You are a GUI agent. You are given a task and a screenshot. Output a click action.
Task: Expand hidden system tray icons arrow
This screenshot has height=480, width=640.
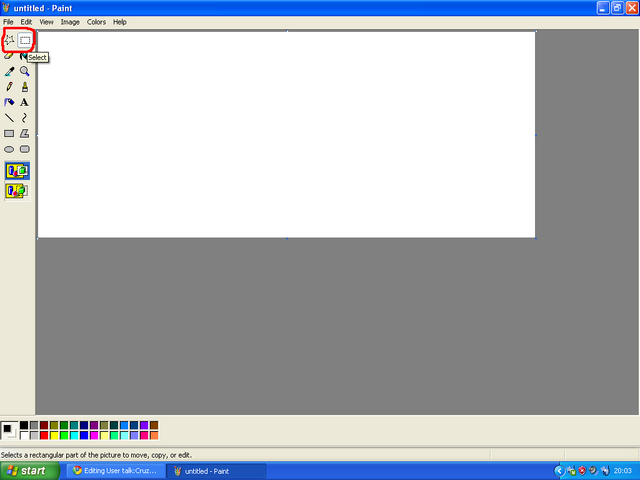tap(559, 471)
